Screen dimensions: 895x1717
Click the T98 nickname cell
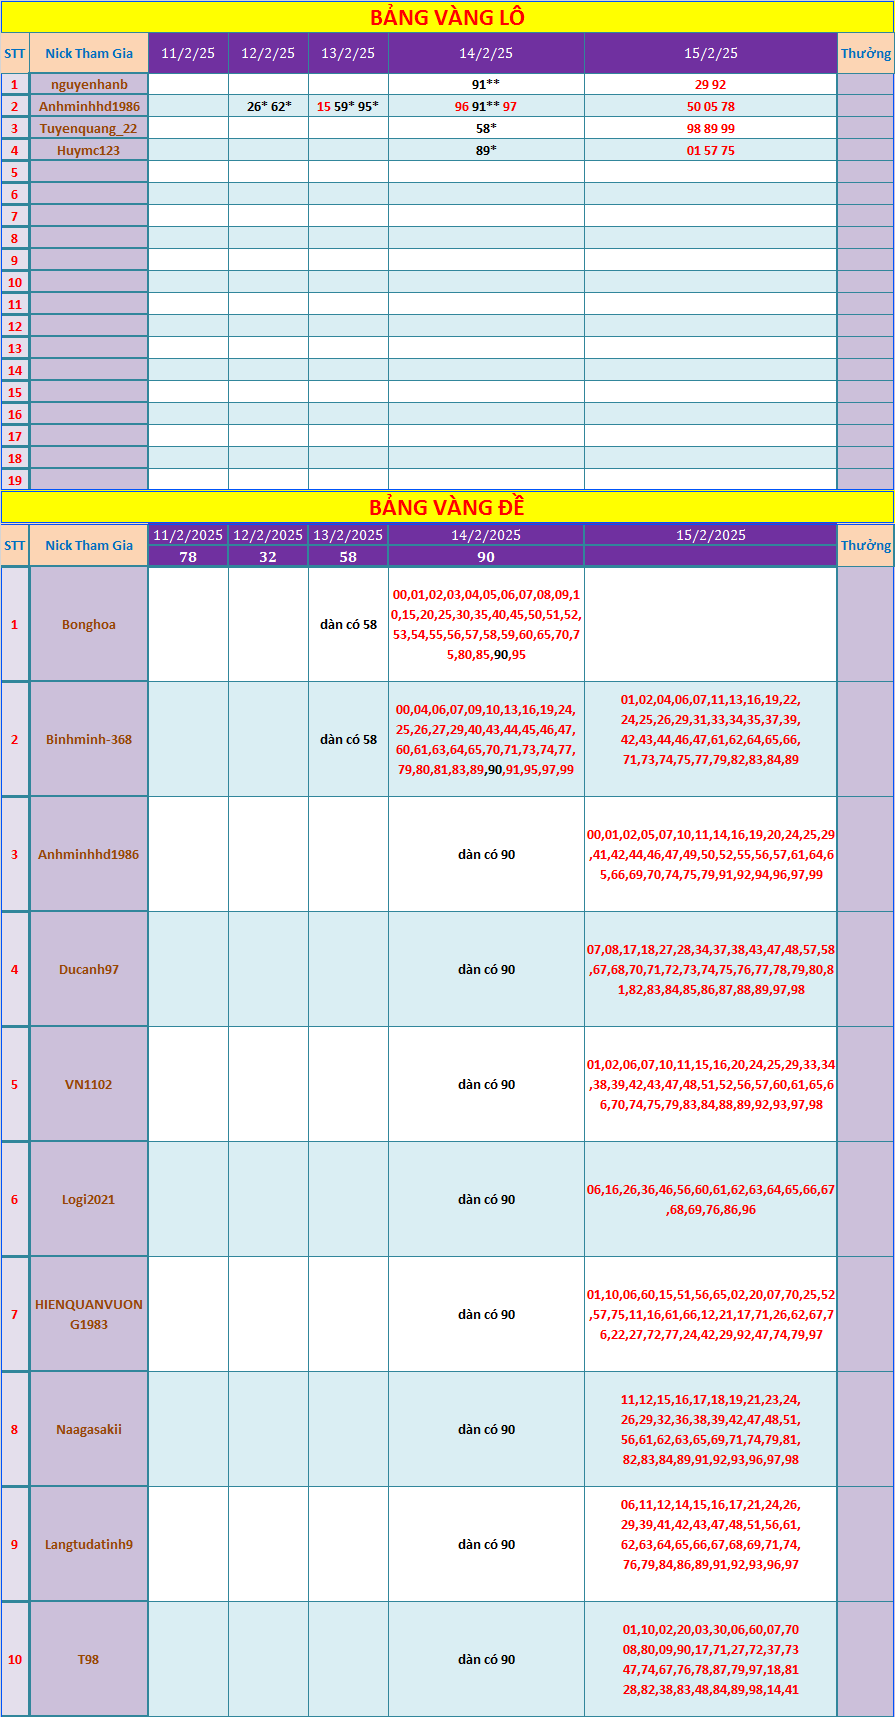(89, 1659)
